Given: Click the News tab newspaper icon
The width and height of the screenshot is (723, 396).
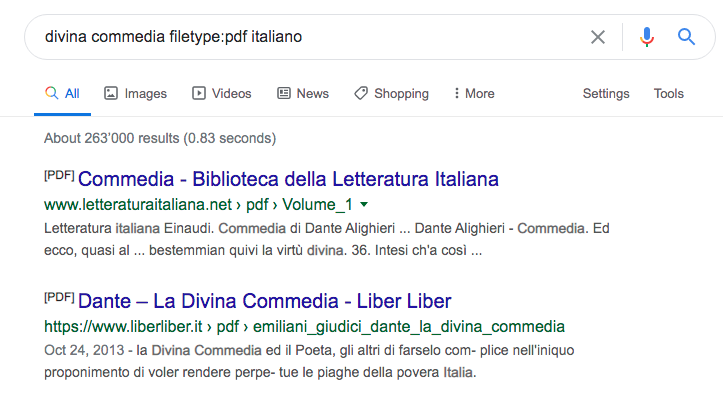Looking at the screenshot, I should 284,93.
